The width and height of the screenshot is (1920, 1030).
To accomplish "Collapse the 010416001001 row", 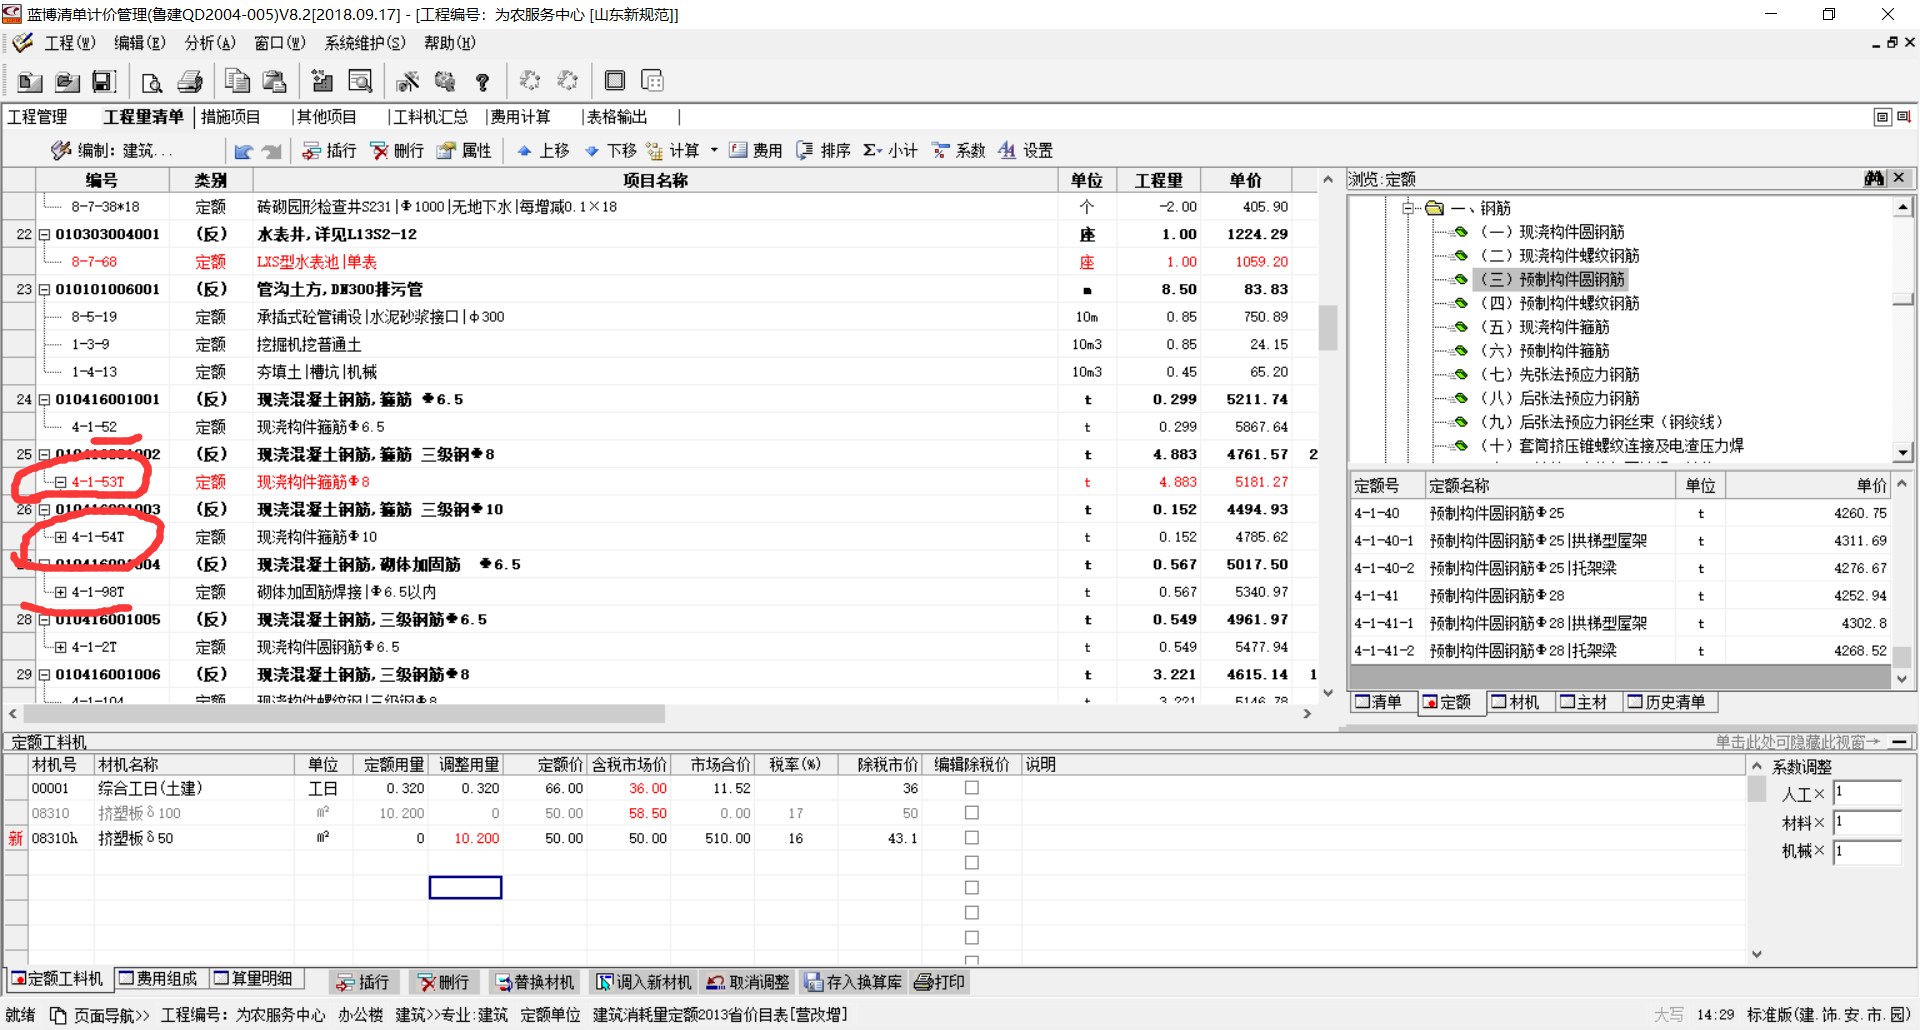I will coord(44,400).
